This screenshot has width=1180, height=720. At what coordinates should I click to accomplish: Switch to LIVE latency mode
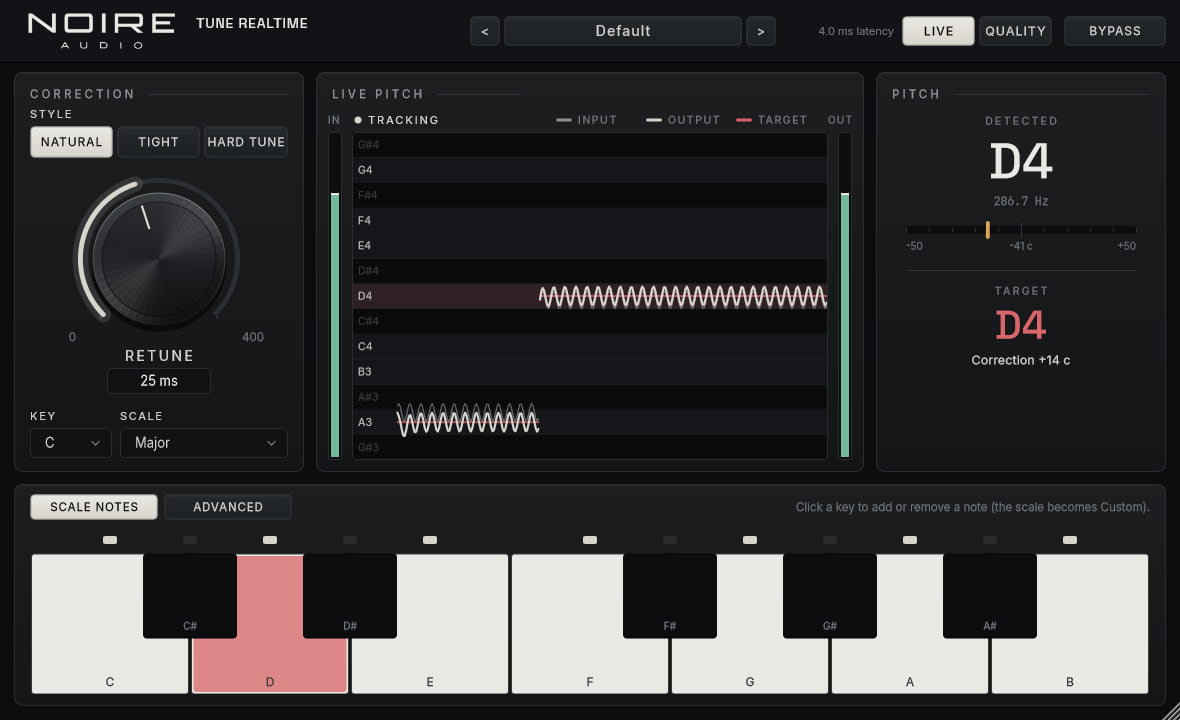click(938, 31)
